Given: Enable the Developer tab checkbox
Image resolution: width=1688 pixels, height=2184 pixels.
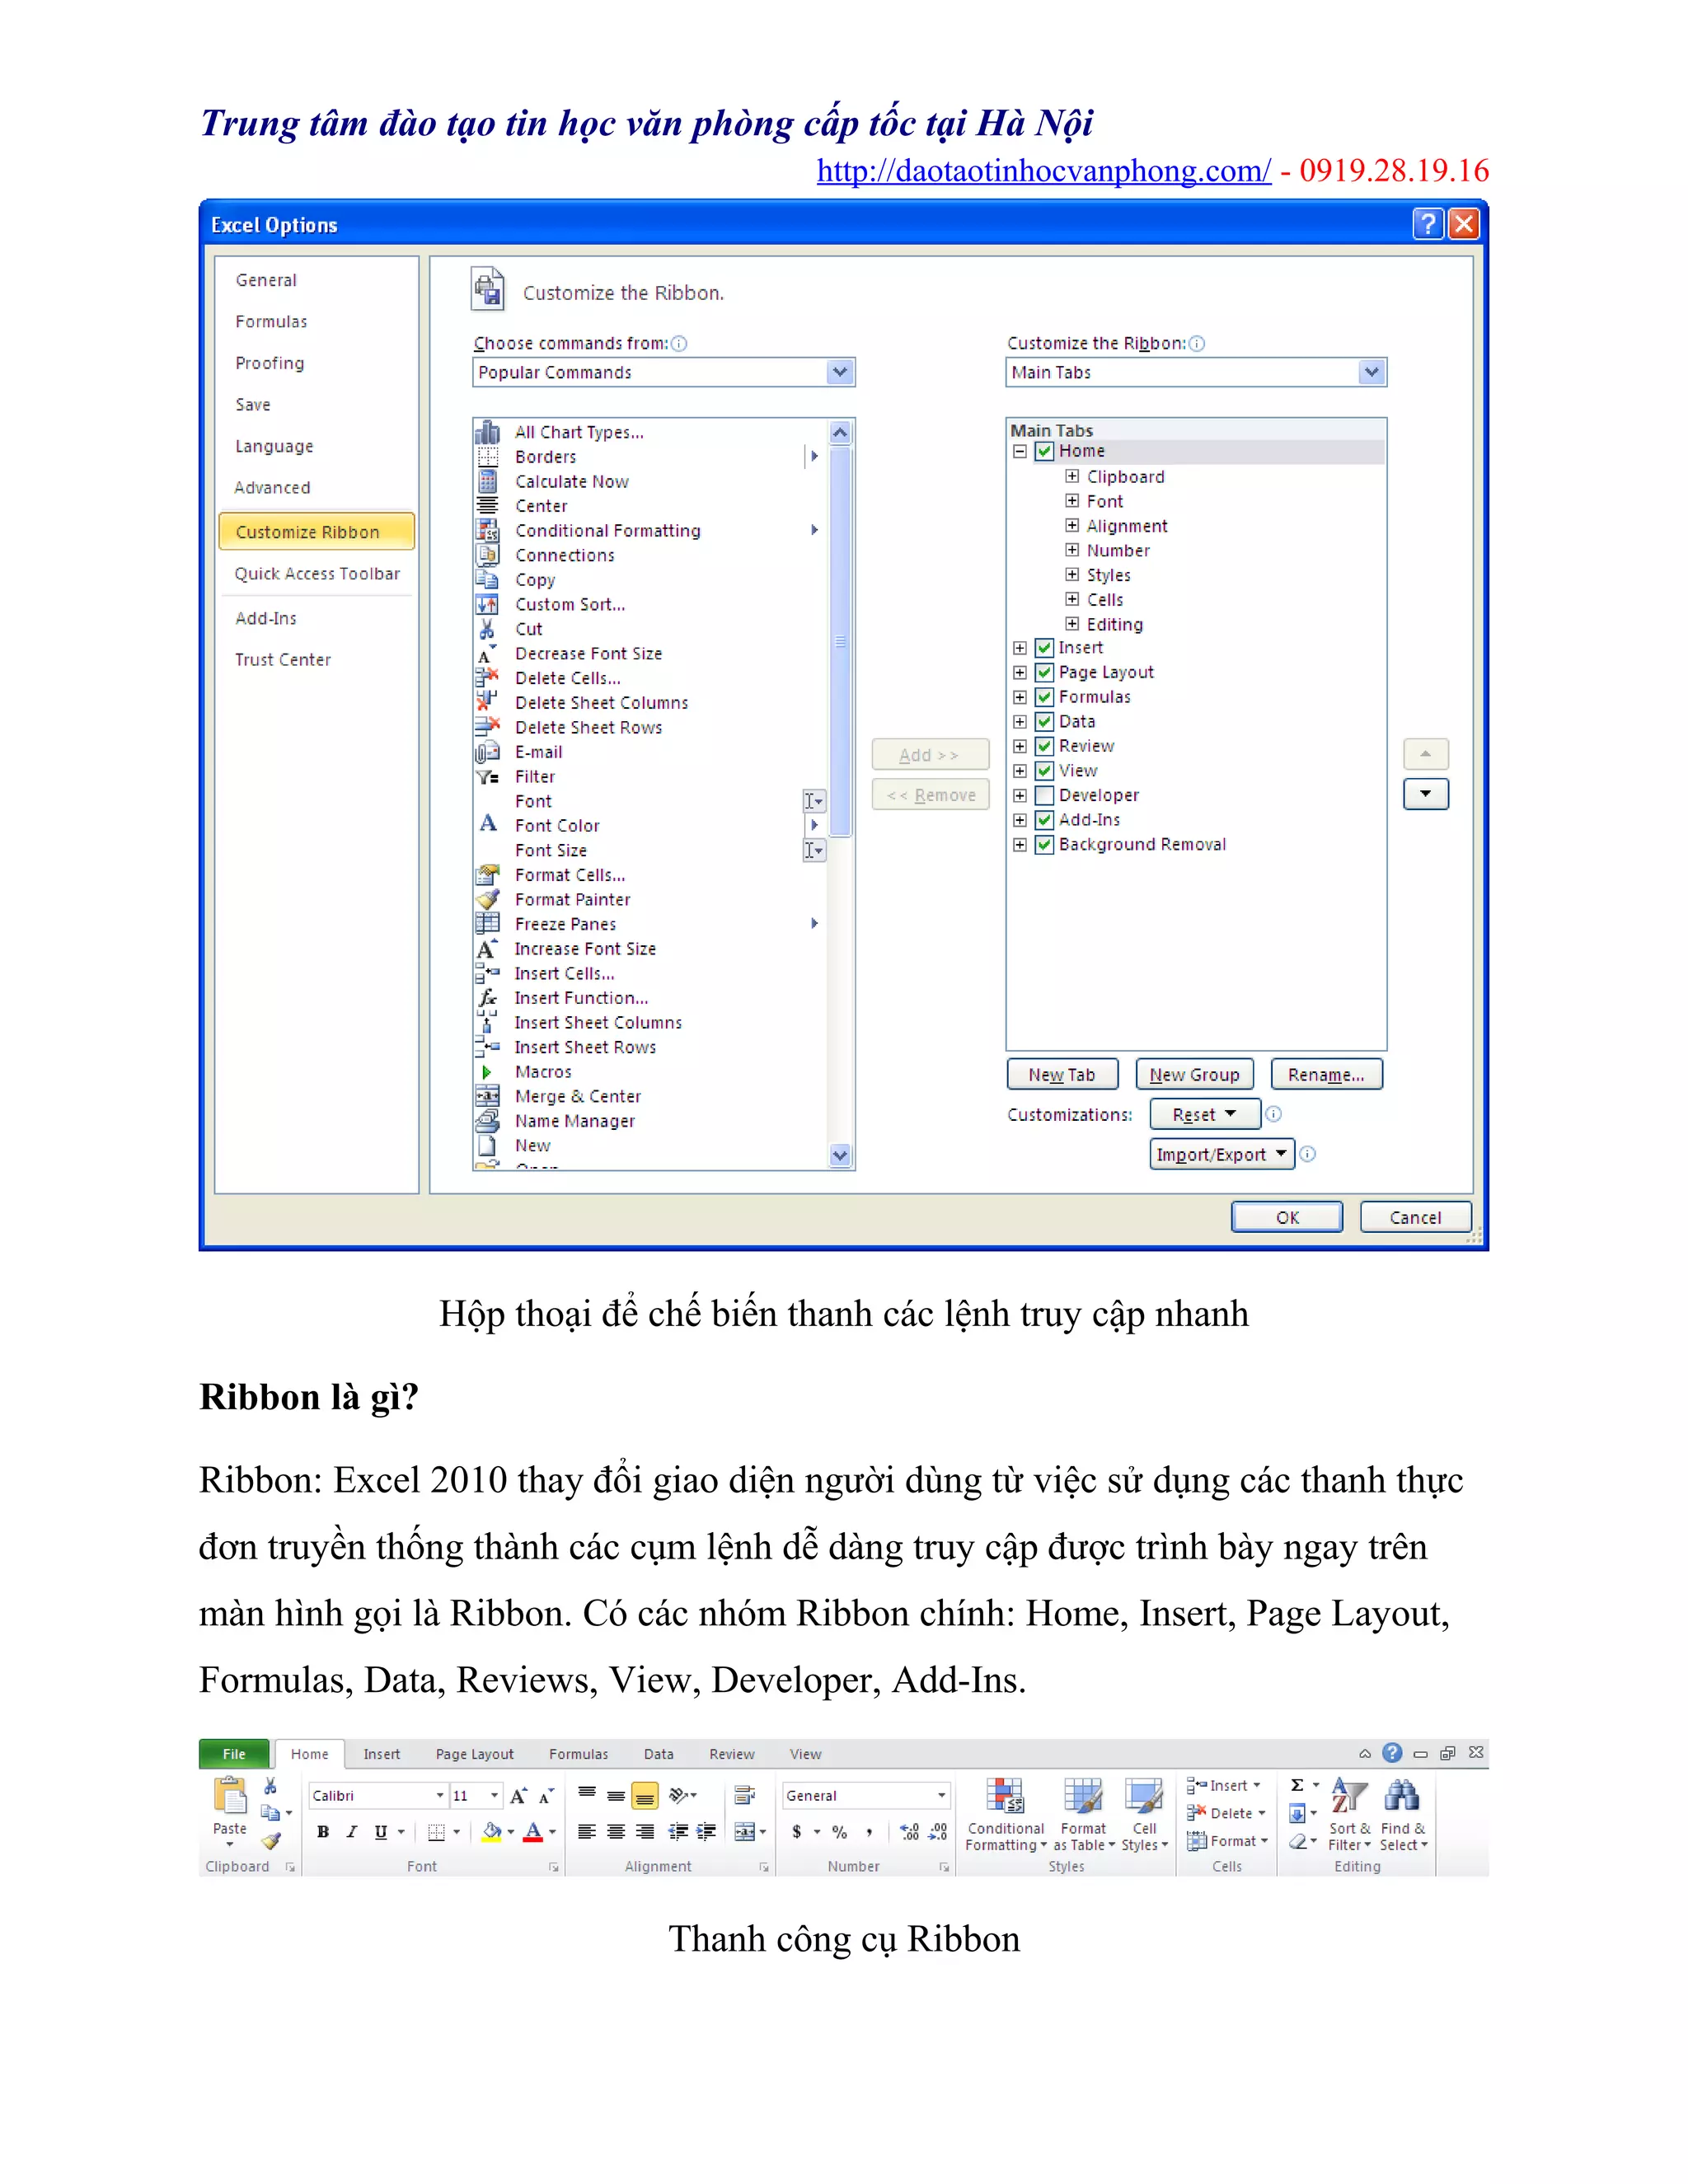Looking at the screenshot, I should click(x=1044, y=795).
